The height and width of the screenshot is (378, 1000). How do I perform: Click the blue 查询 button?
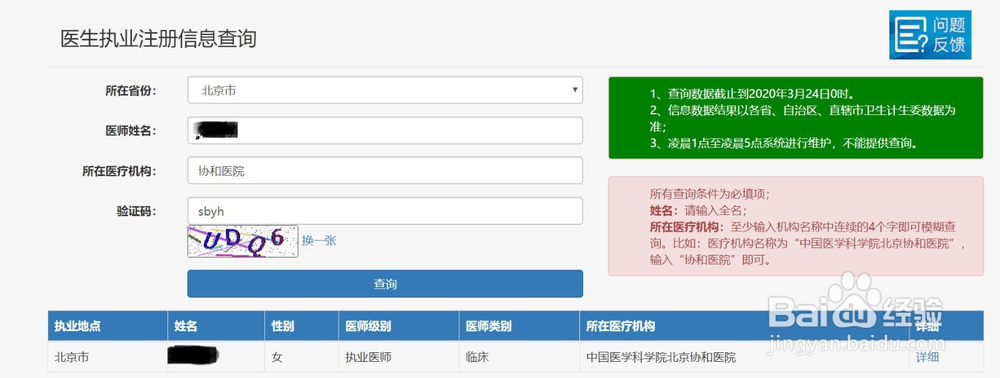[385, 284]
